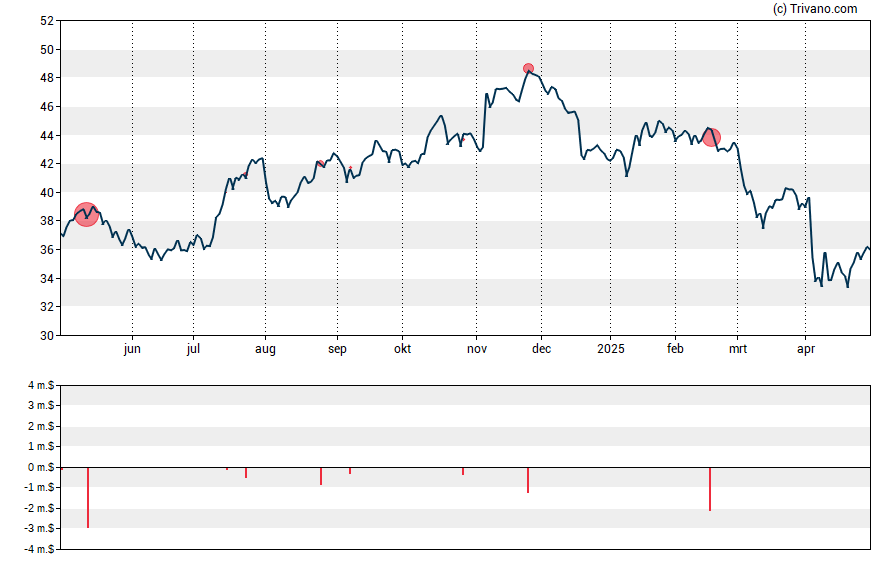Click the 'dec' month label
The width and height of the screenshot is (888, 565).
pos(541,349)
